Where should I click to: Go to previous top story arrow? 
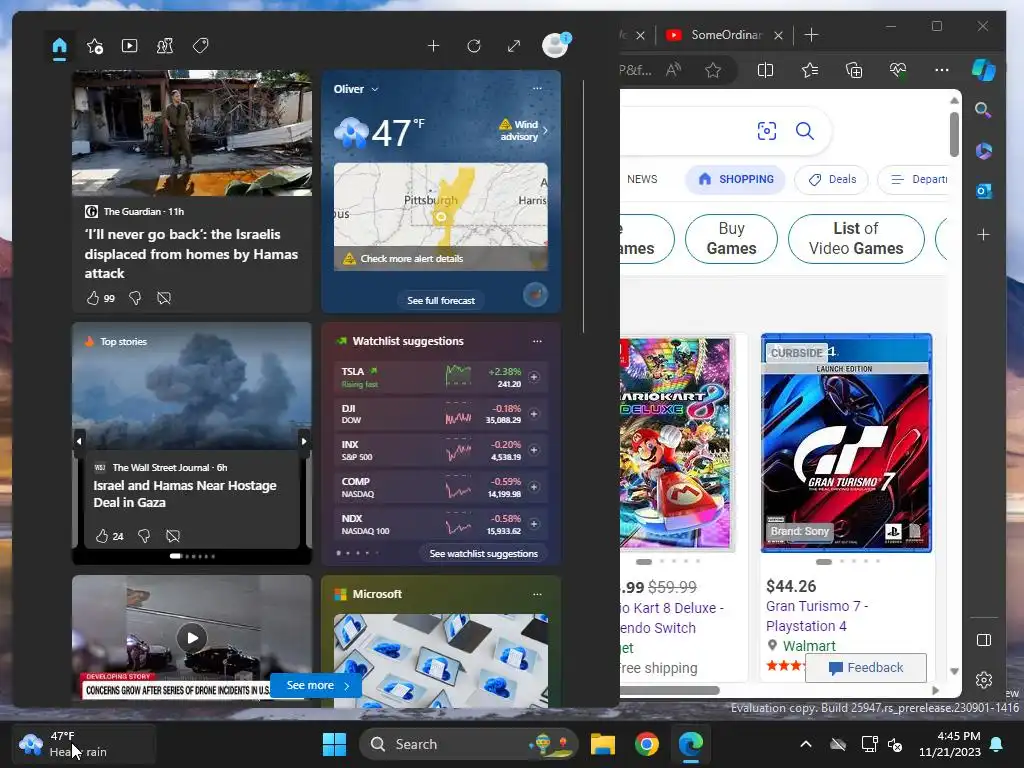click(x=80, y=441)
